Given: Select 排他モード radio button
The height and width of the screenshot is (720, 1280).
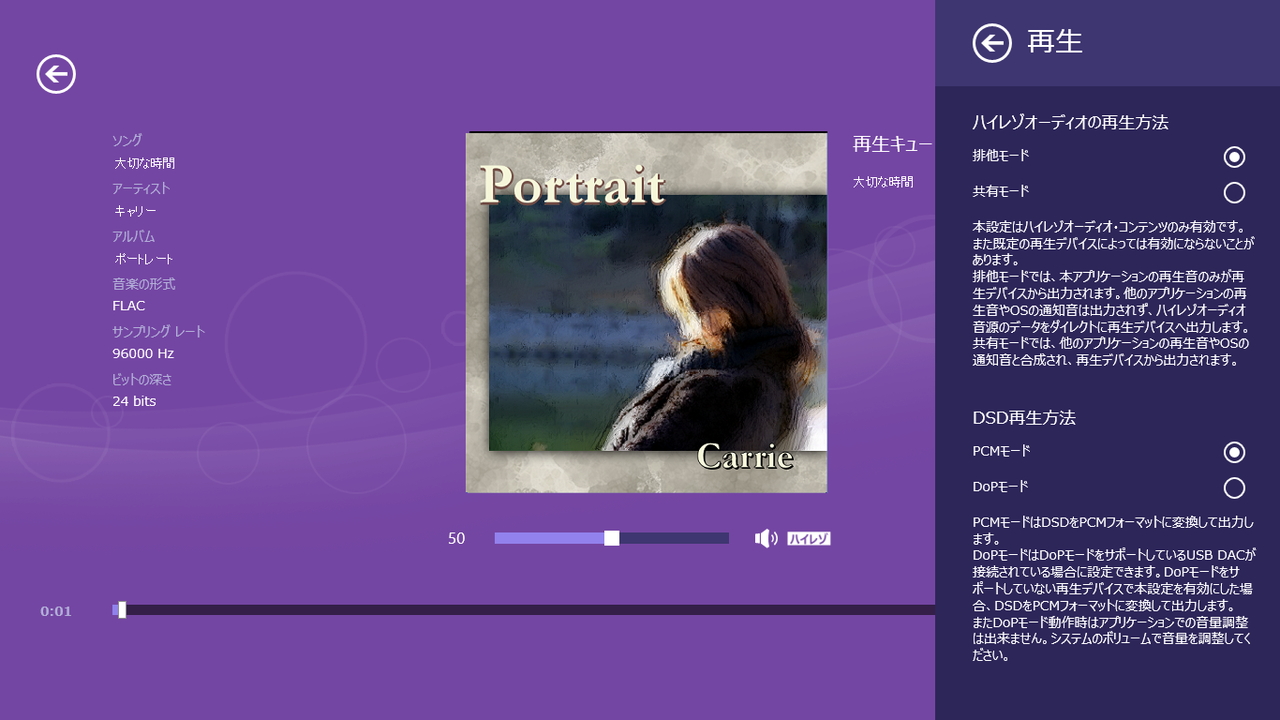Looking at the screenshot, I should 1234,157.
